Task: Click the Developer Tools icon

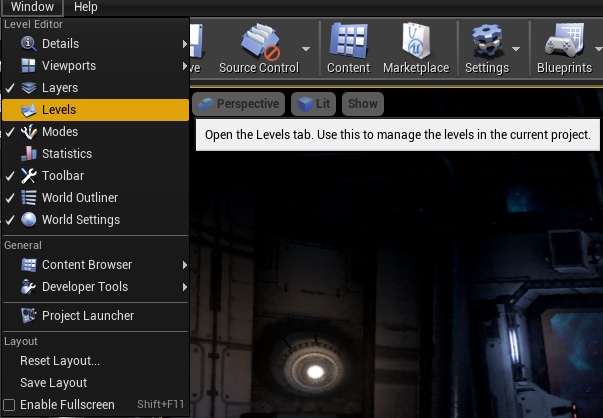Action: click(x=28, y=287)
